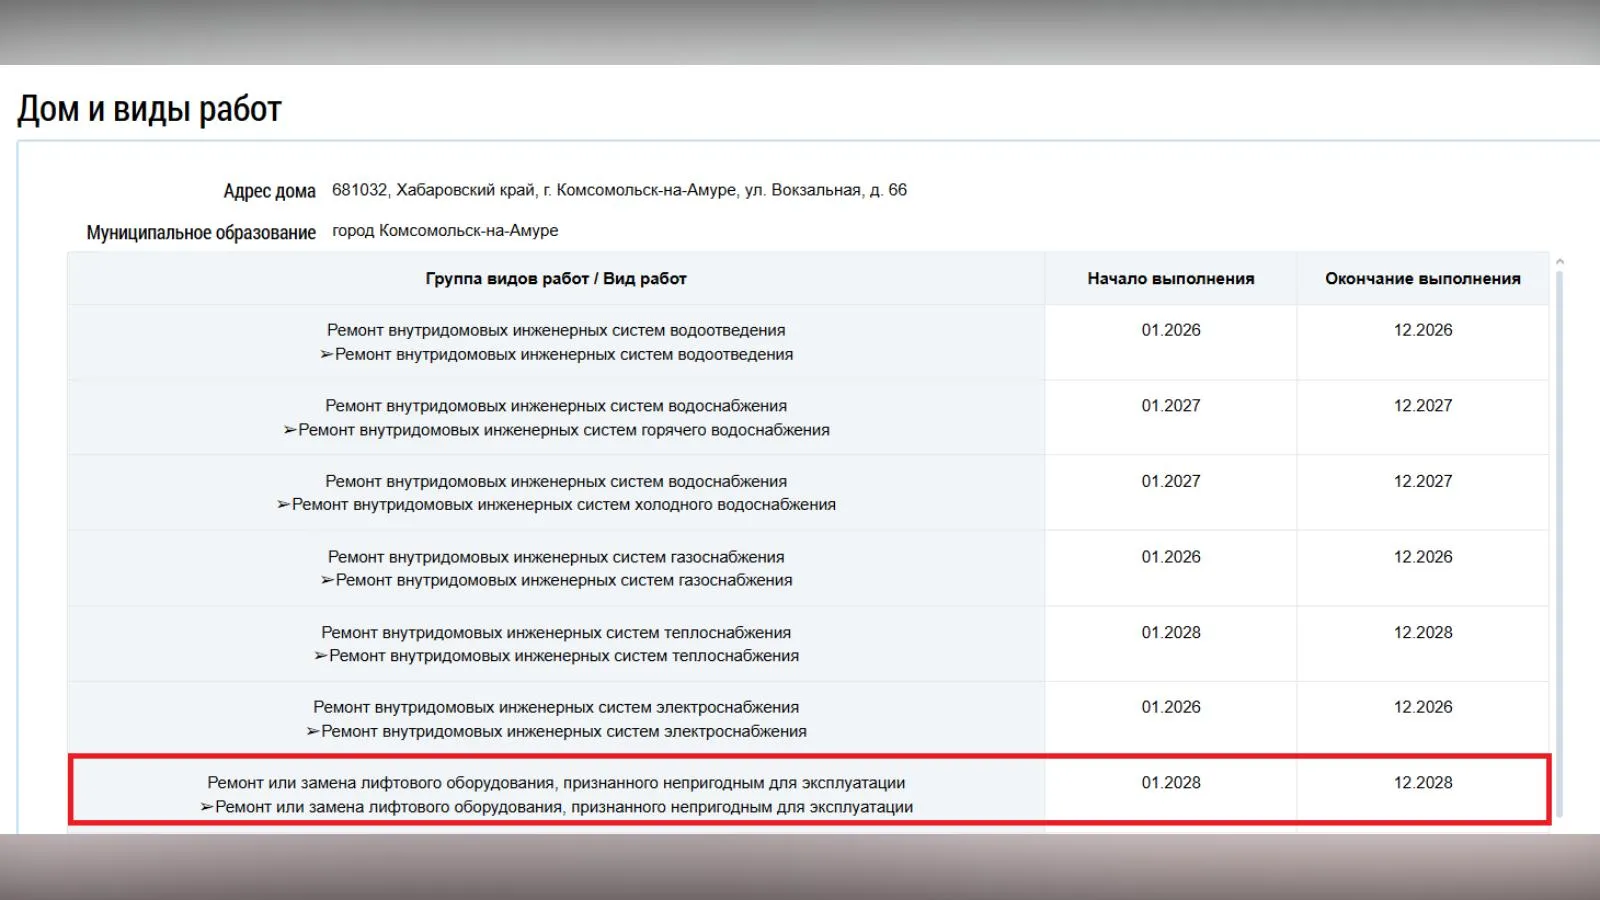Click "город Комсомольск-на-Амуре" municipality value
This screenshot has width=1600, height=900.
coord(447,228)
